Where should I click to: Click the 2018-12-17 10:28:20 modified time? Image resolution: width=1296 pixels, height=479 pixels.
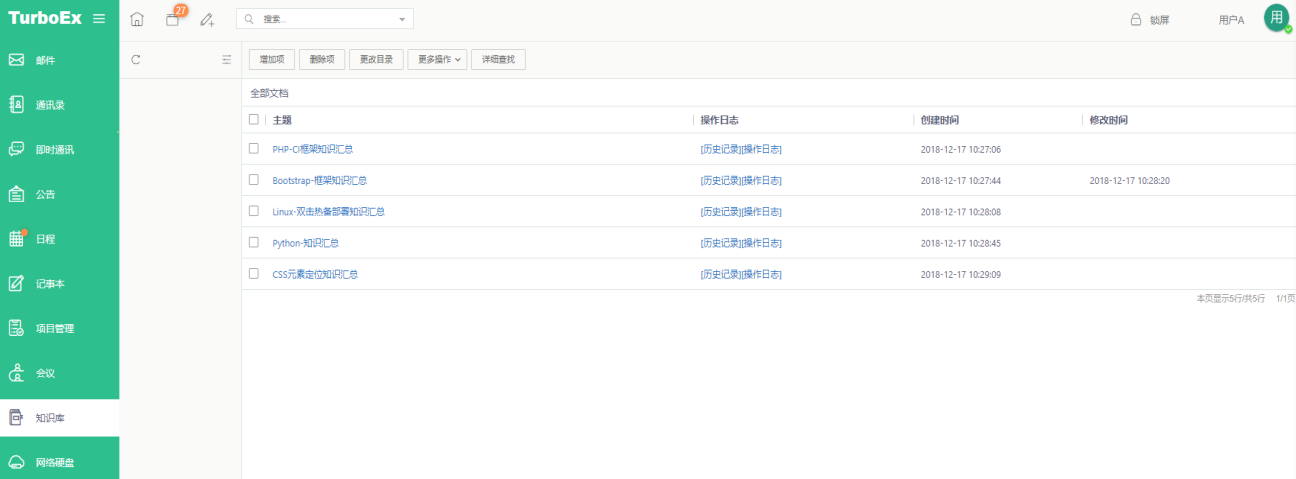(1130, 181)
